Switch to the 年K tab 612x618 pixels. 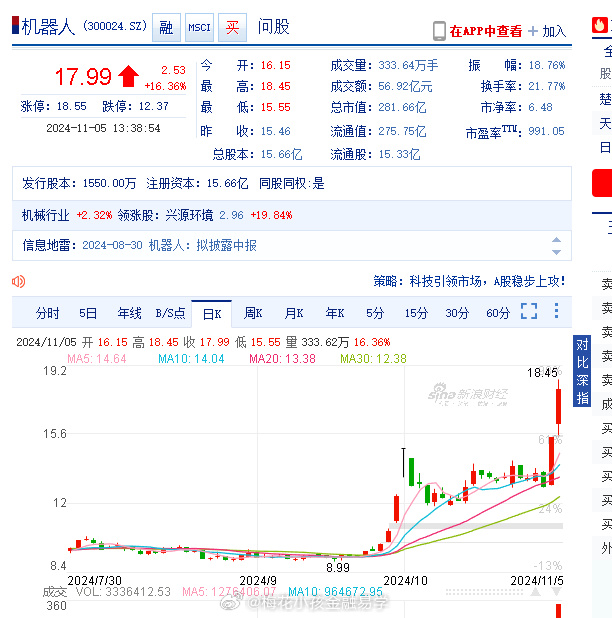[335, 313]
